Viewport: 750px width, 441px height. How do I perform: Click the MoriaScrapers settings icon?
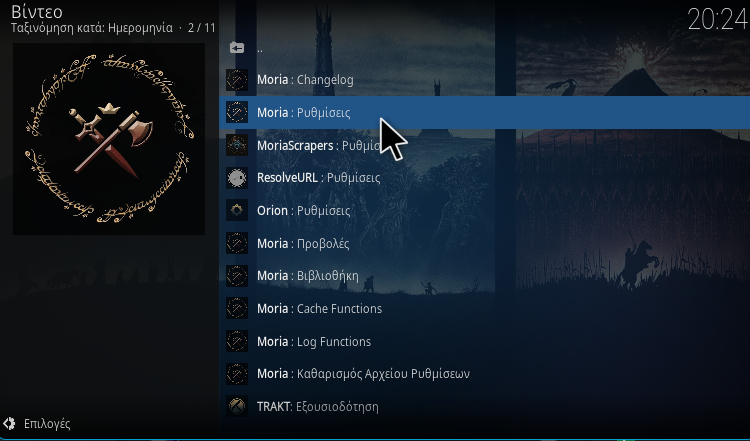pyautogui.click(x=237, y=145)
